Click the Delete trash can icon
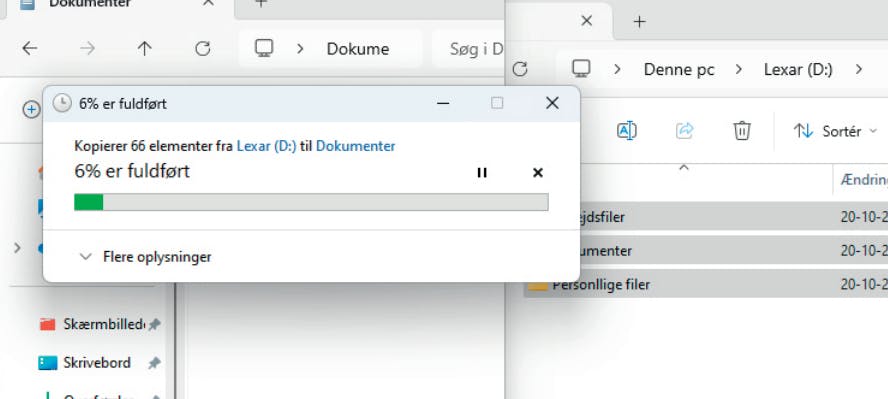Image resolution: width=888 pixels, height=399 pixels. (741, 131)
